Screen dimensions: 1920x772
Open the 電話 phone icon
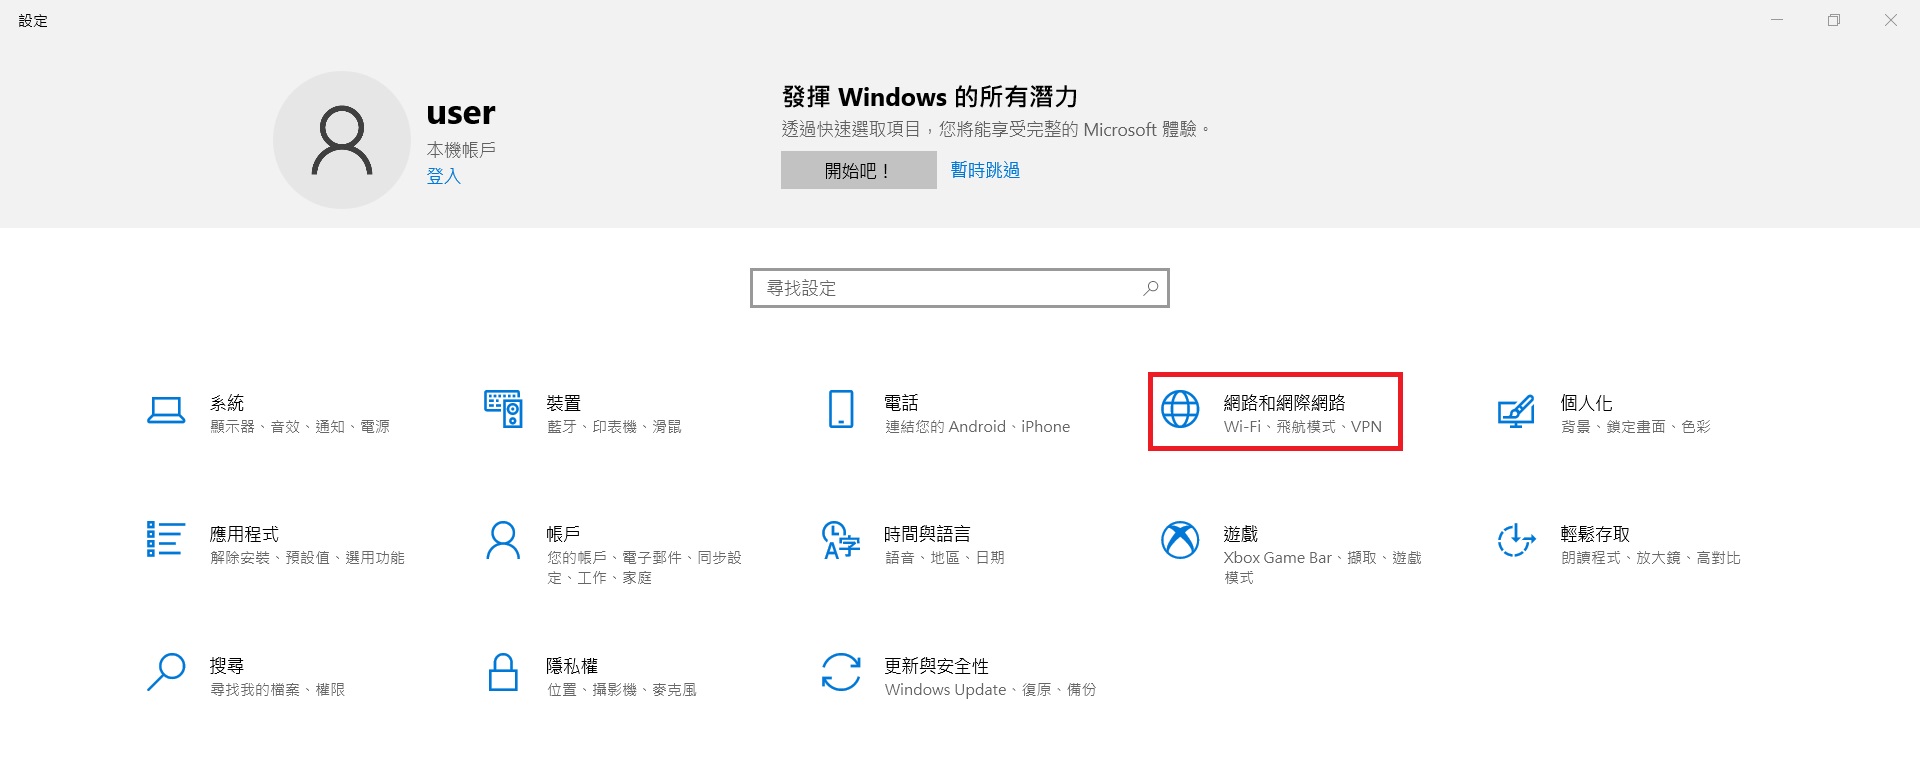[841, 409]
